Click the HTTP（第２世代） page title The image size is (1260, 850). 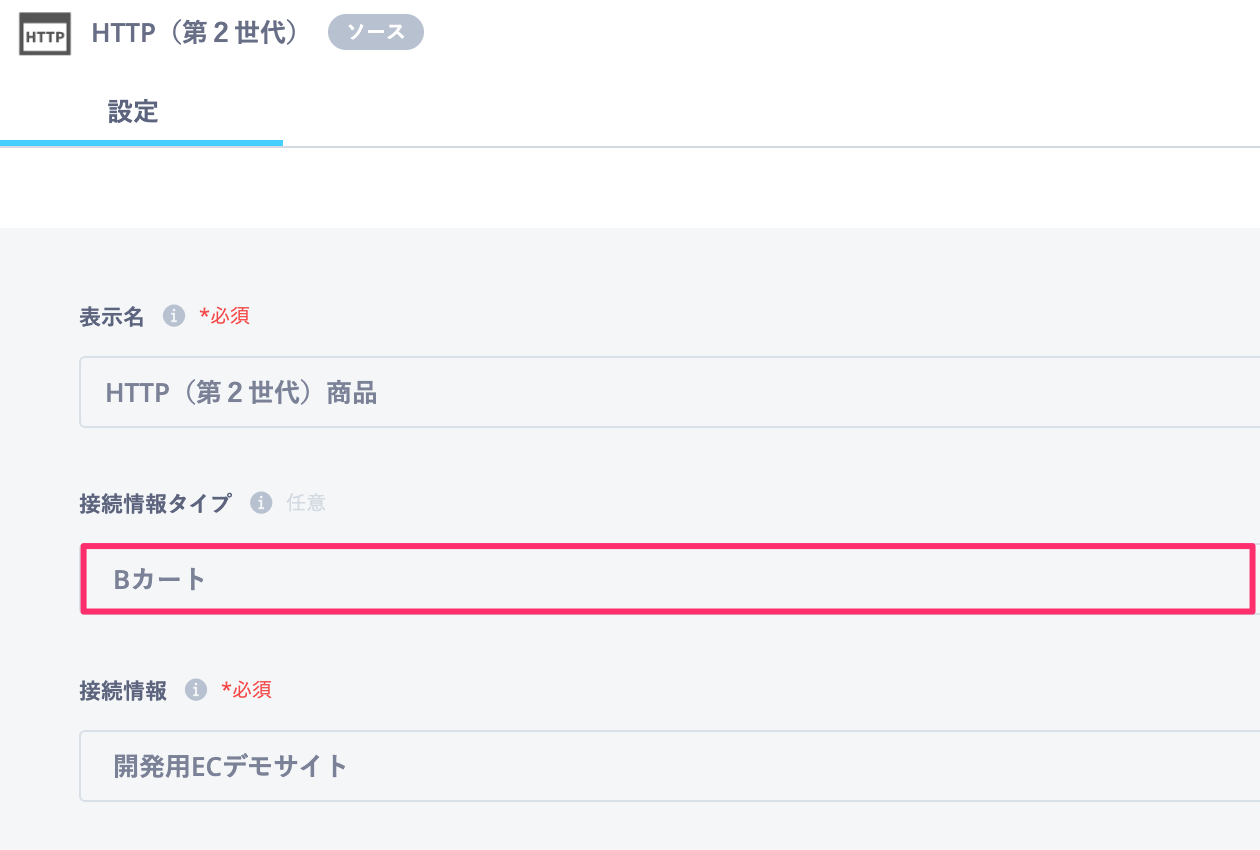click(x=196, y=33)
